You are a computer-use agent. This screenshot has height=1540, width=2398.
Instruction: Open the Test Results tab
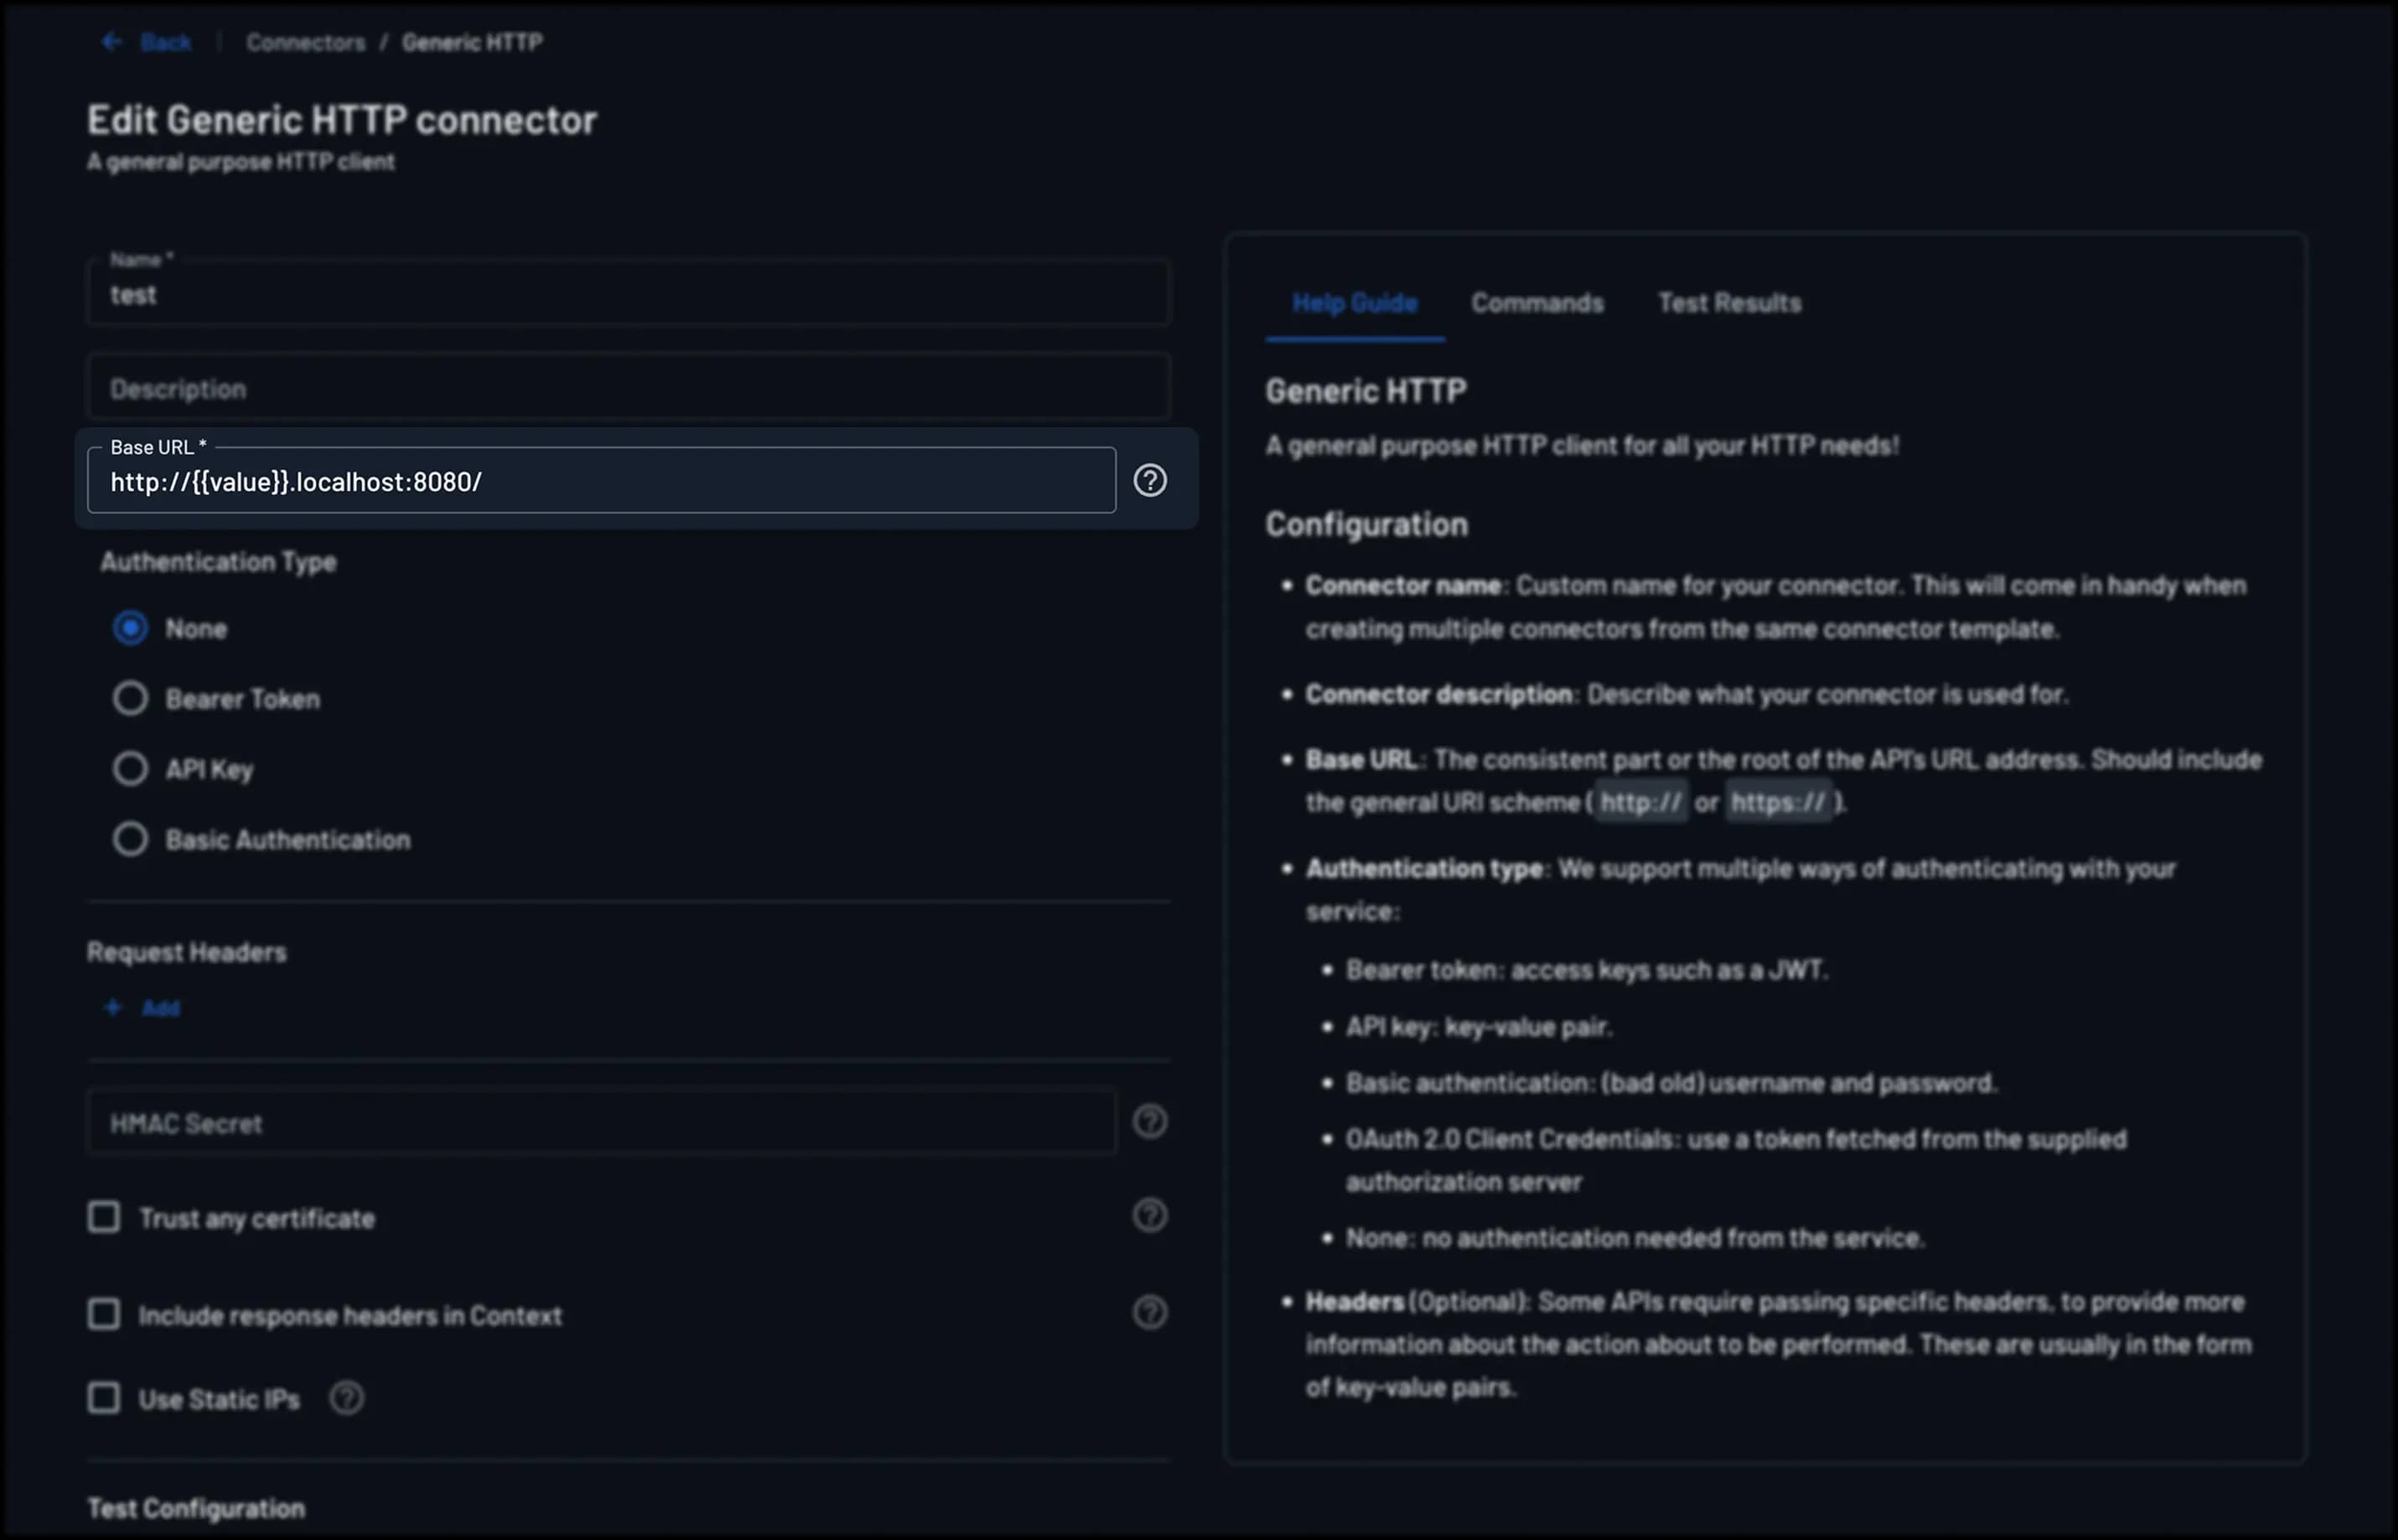click(x=1729, y=303)
